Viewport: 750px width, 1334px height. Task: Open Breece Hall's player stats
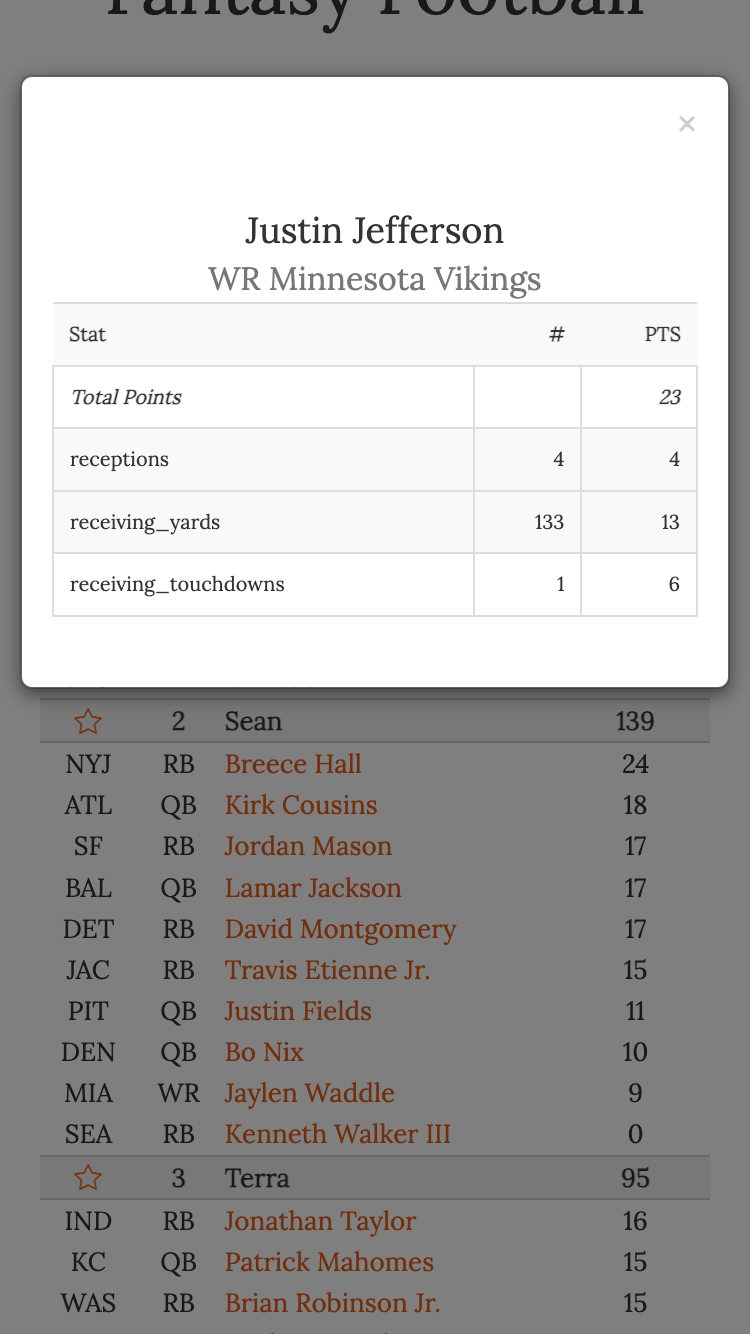292,764
